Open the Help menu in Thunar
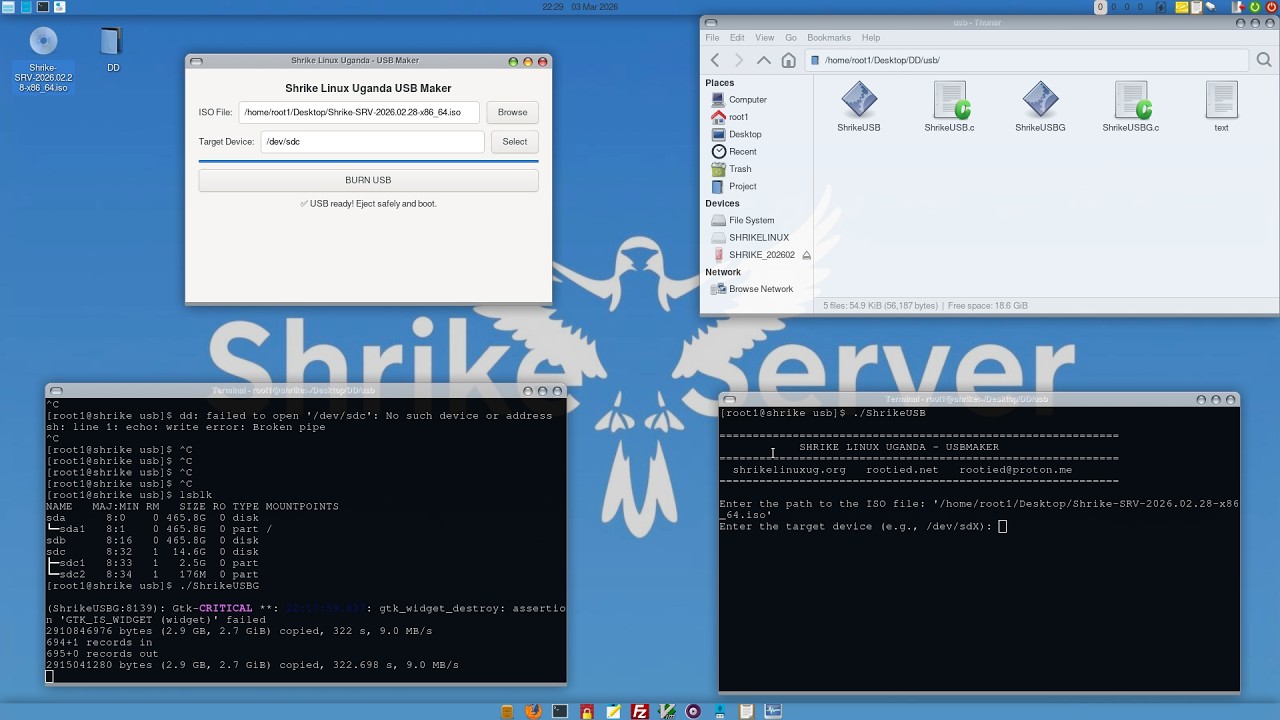Screen dimensions: 1280x720 (871, 38)
